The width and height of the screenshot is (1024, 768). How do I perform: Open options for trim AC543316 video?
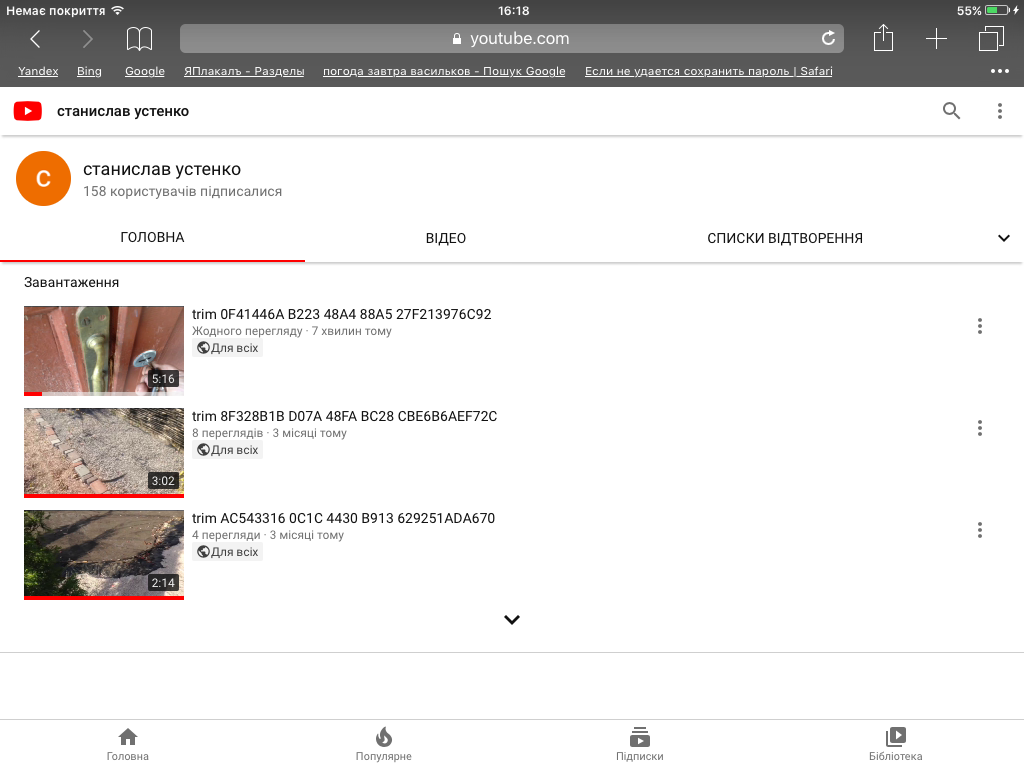980,530
